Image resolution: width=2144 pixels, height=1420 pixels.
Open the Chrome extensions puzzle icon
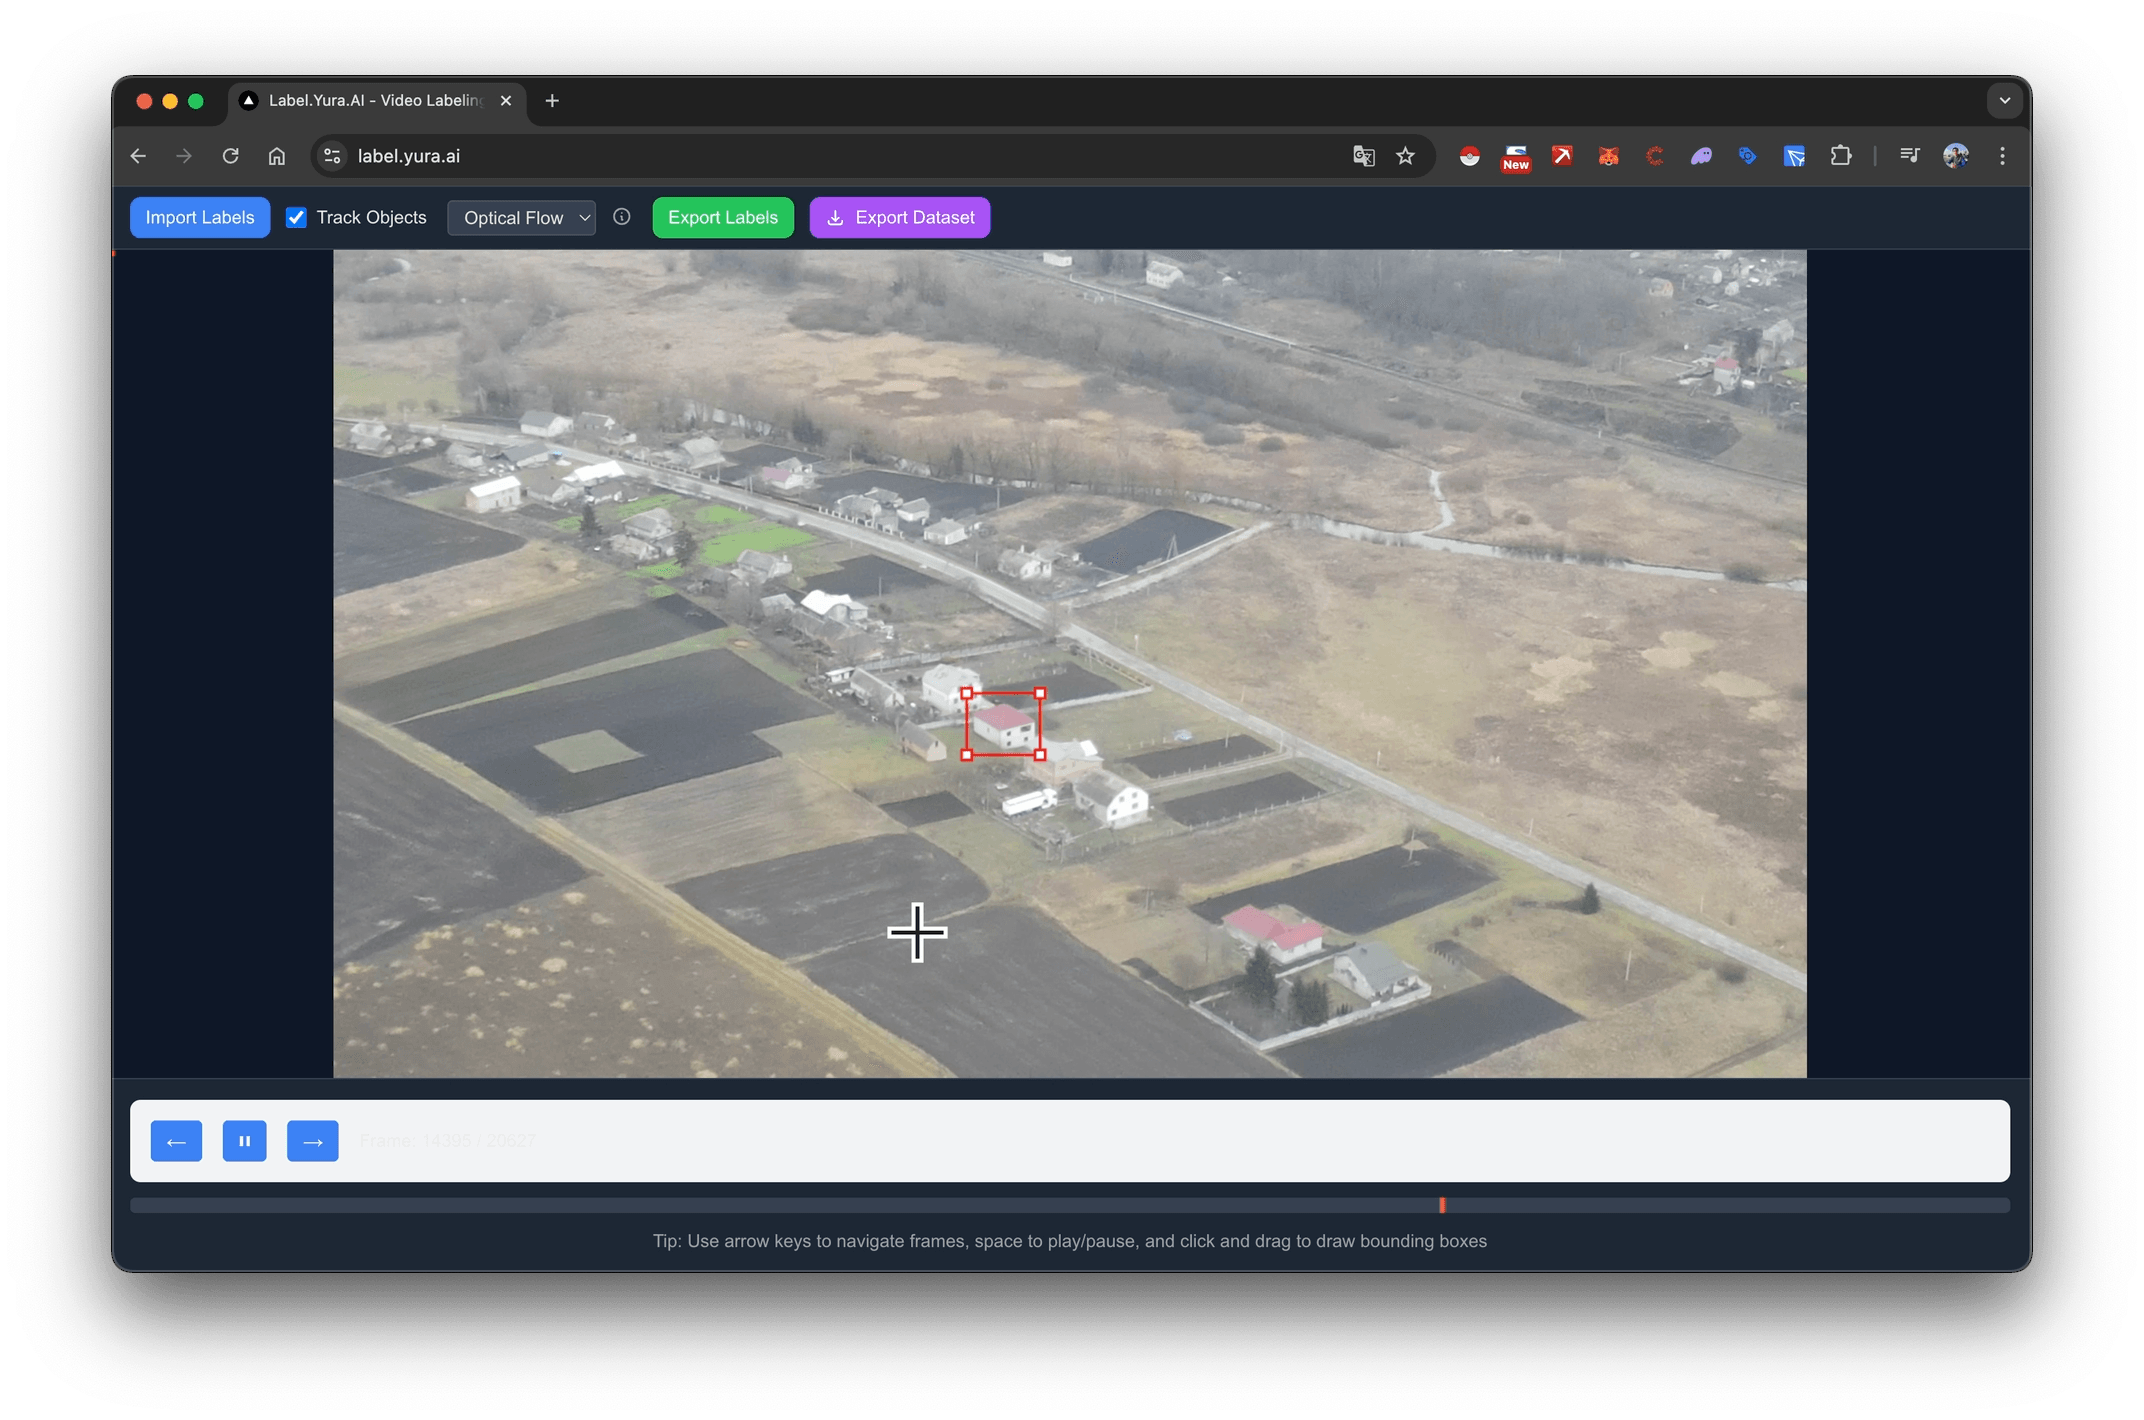pos(1842,156)
